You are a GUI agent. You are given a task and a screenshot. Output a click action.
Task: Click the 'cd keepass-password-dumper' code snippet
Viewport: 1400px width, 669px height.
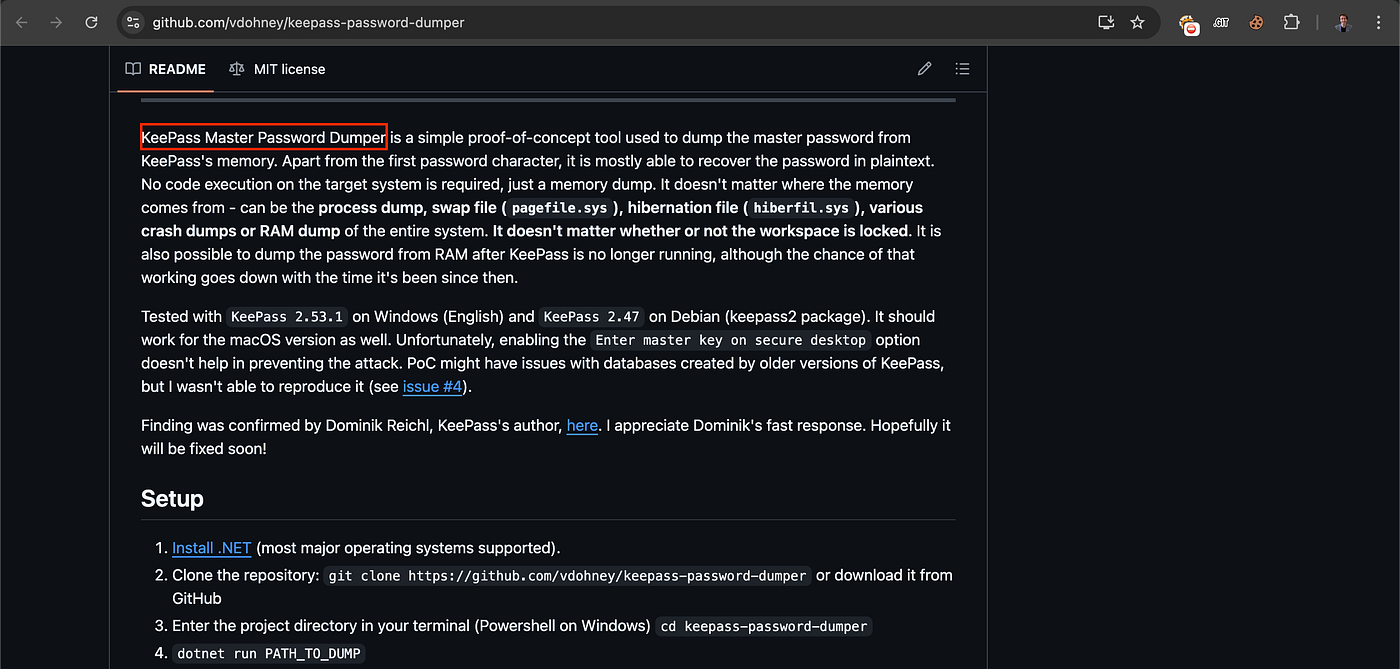pyautogui.click(x=765, y=626)
